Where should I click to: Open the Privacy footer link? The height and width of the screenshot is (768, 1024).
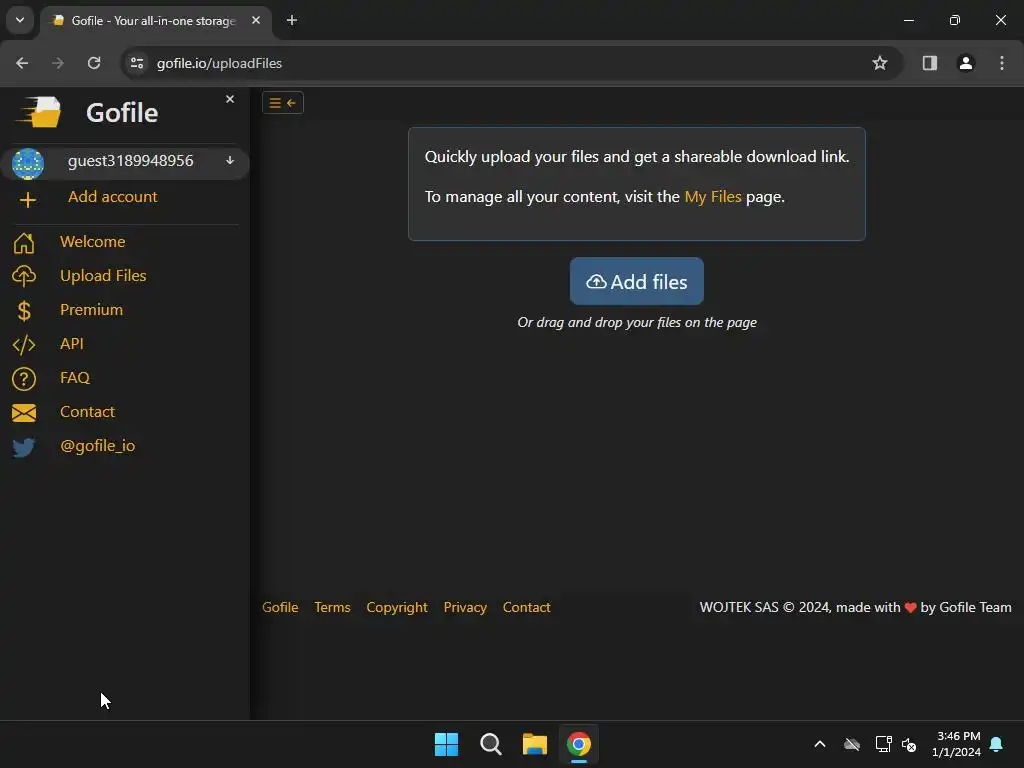point(465,607)
